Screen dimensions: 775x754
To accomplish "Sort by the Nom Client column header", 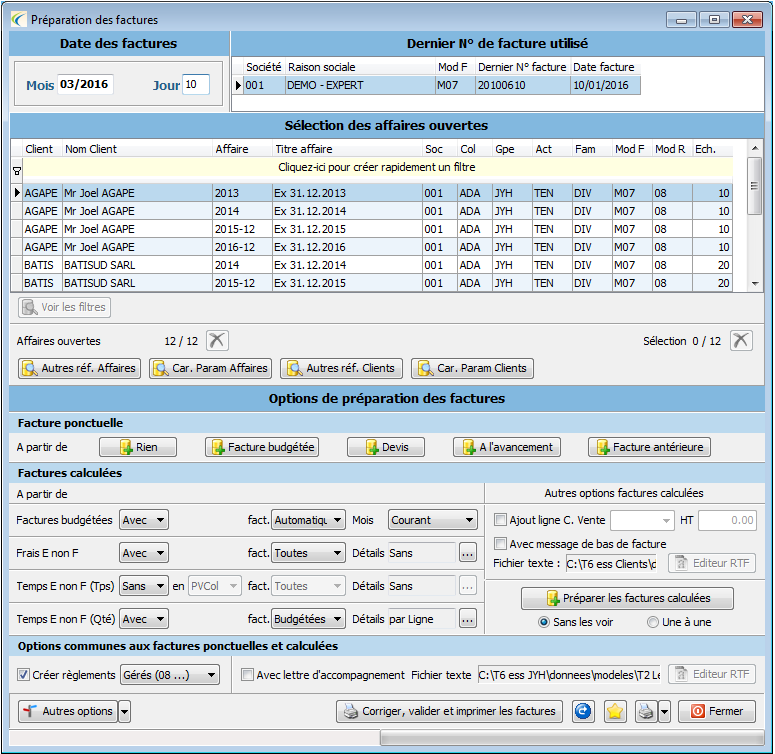I will pyautogui.click(x=137, y=149).
